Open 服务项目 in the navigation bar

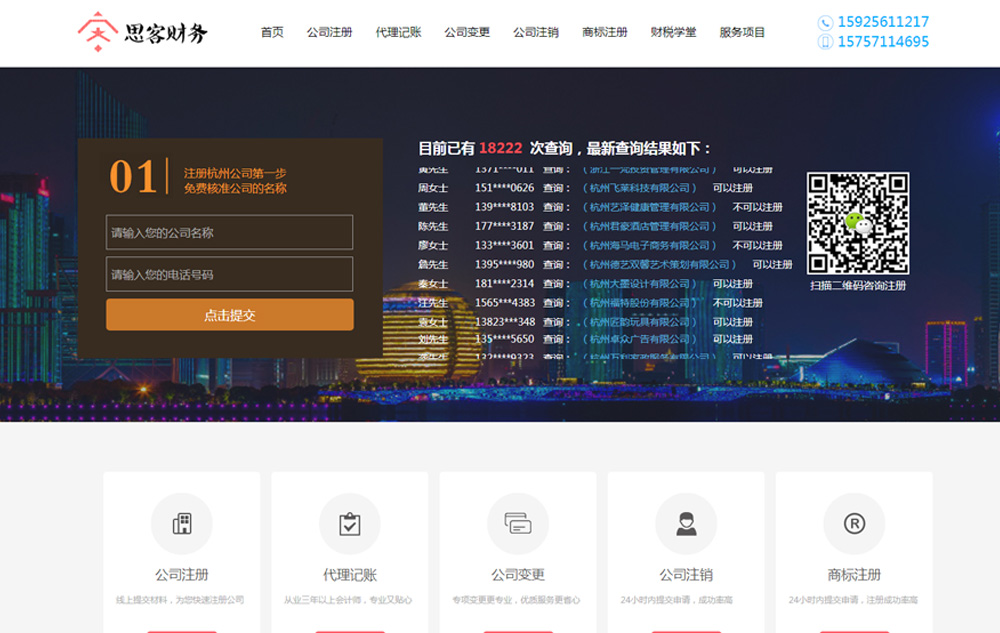click(x=742, y=32)
